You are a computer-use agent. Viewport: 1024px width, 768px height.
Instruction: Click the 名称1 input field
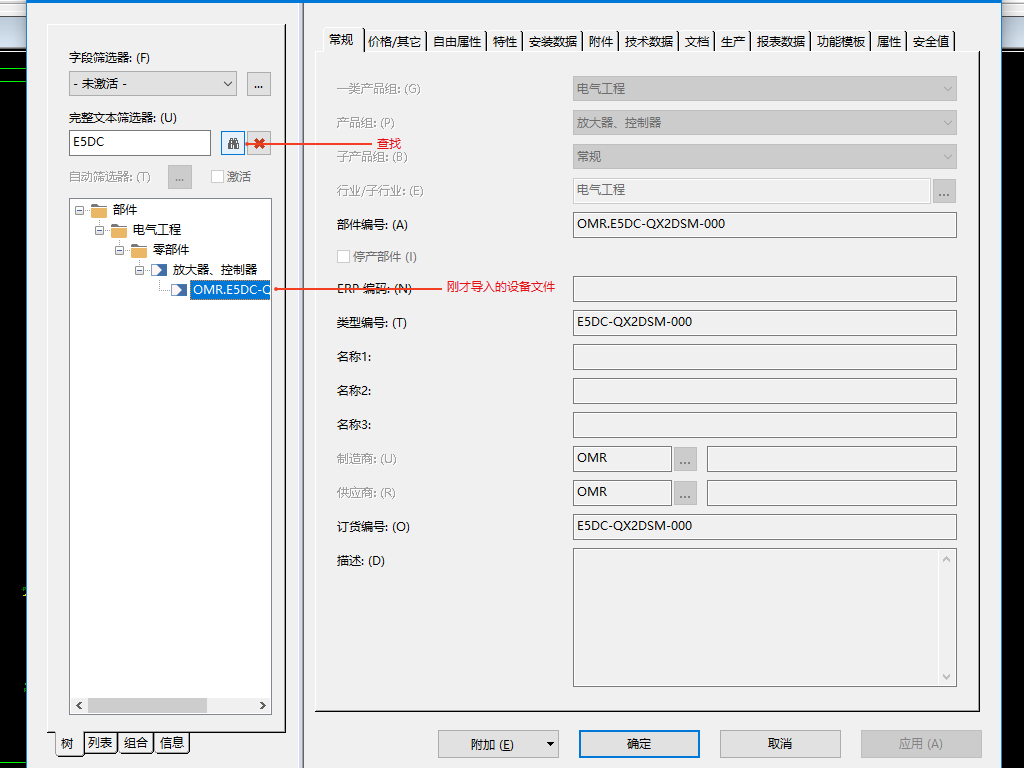click(765, 357)
